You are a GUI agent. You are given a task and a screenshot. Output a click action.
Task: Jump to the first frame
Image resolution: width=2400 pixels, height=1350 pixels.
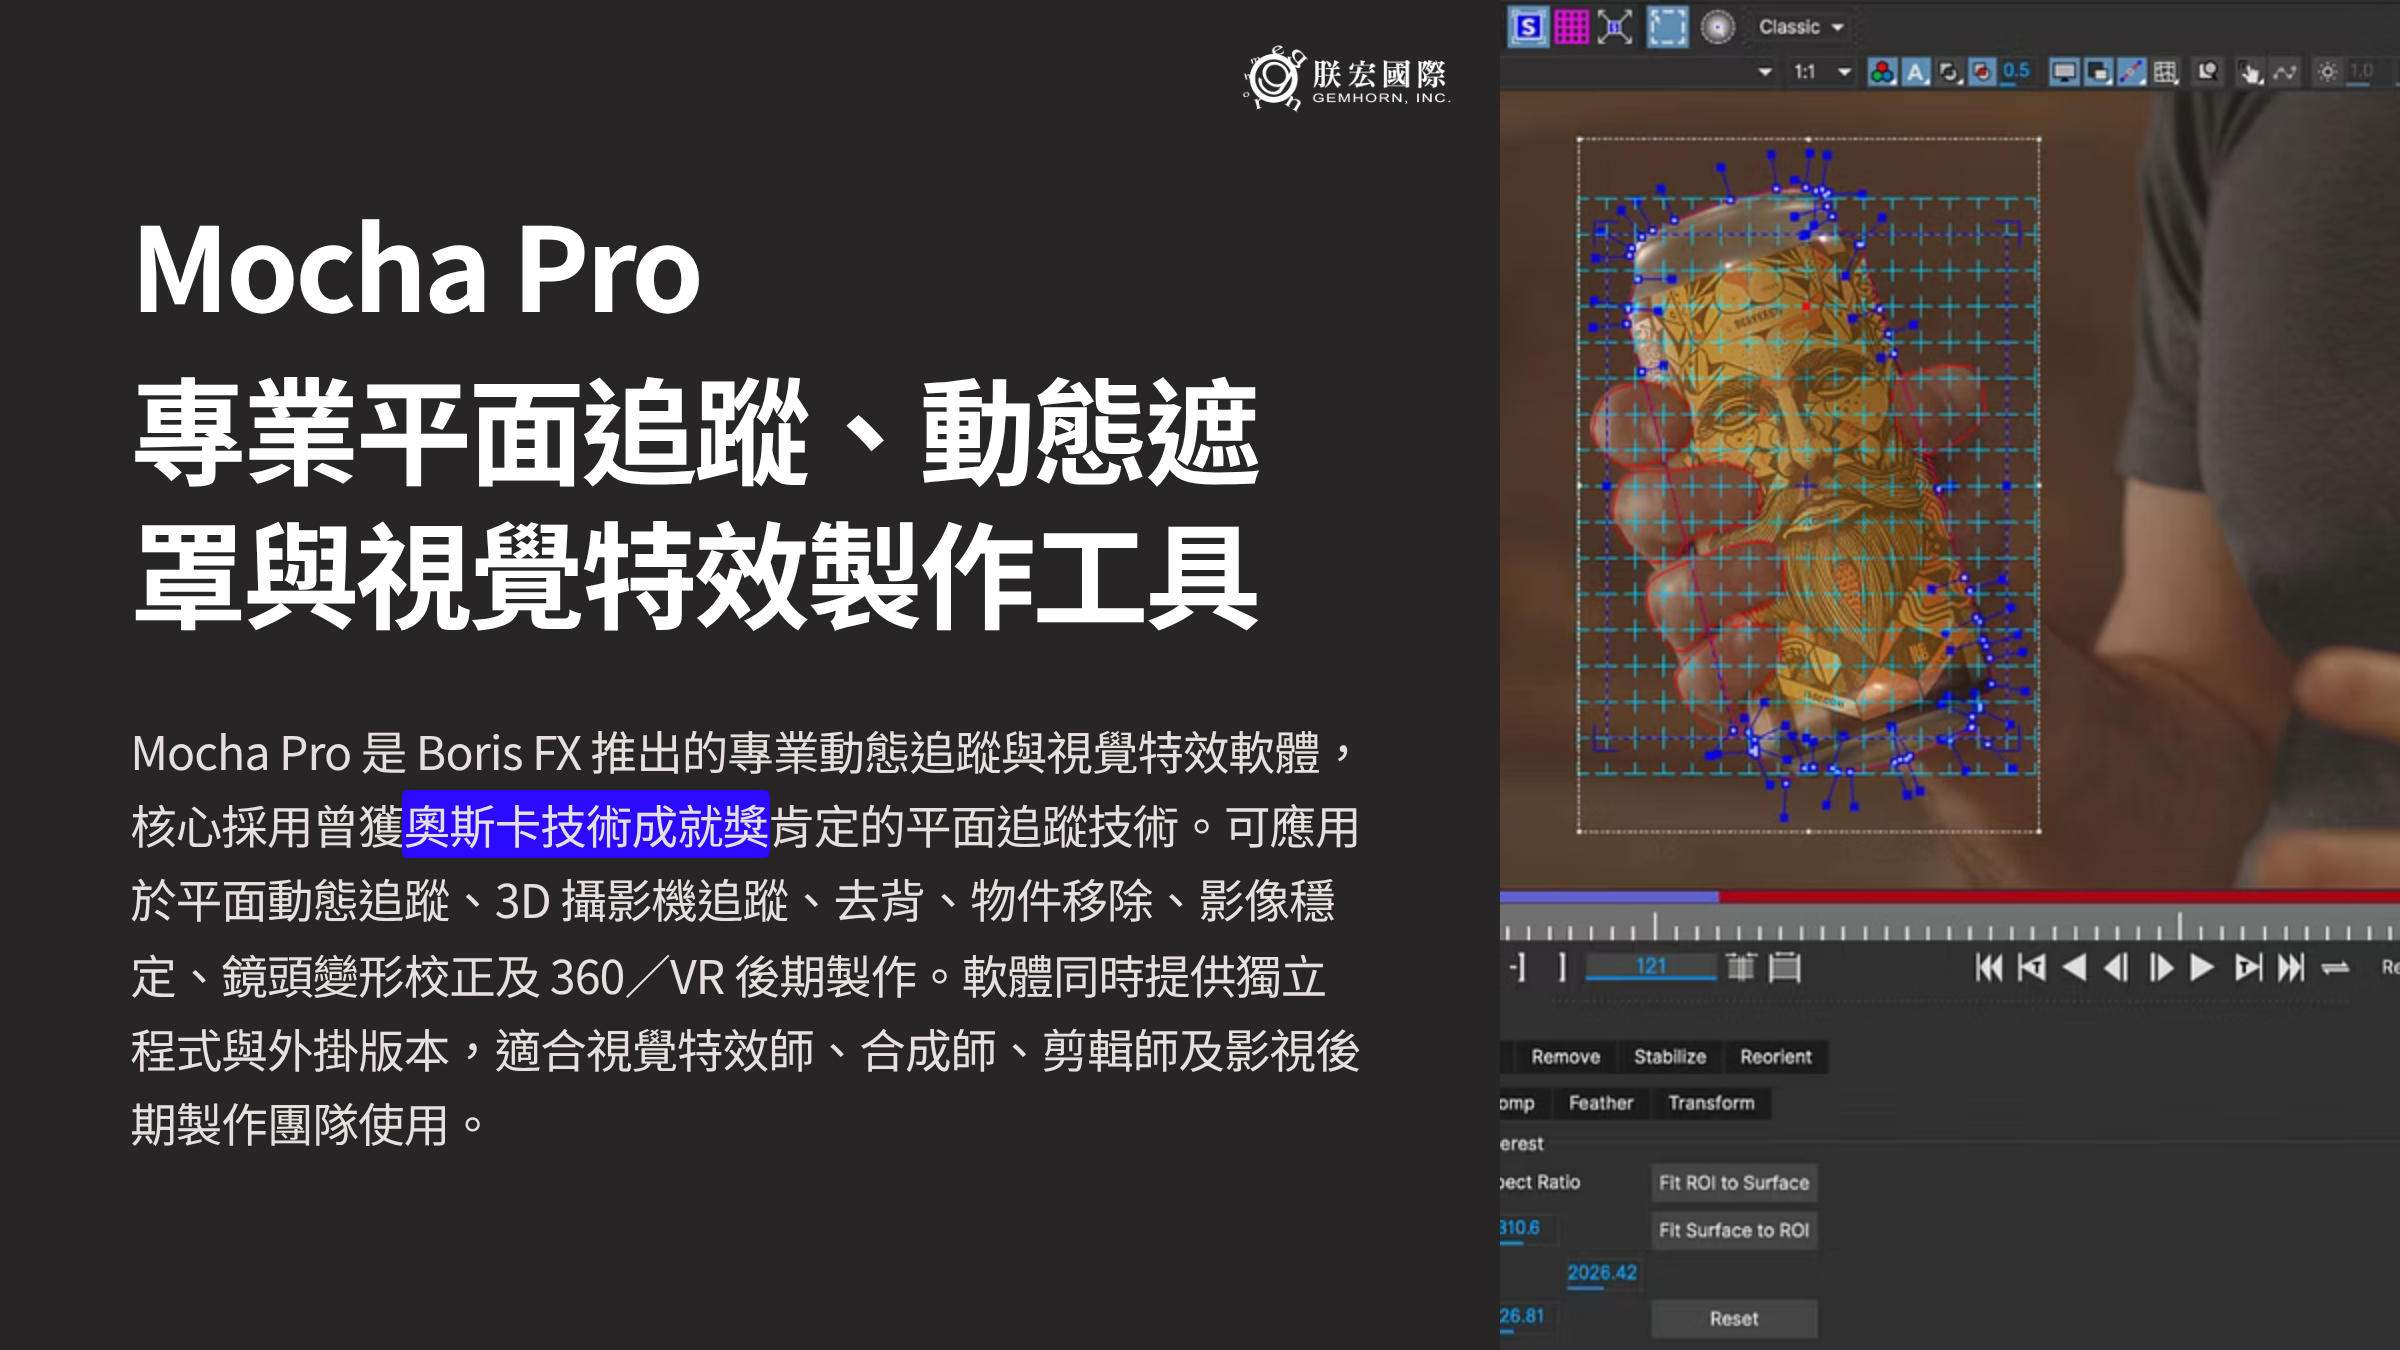coord(1989,967)
